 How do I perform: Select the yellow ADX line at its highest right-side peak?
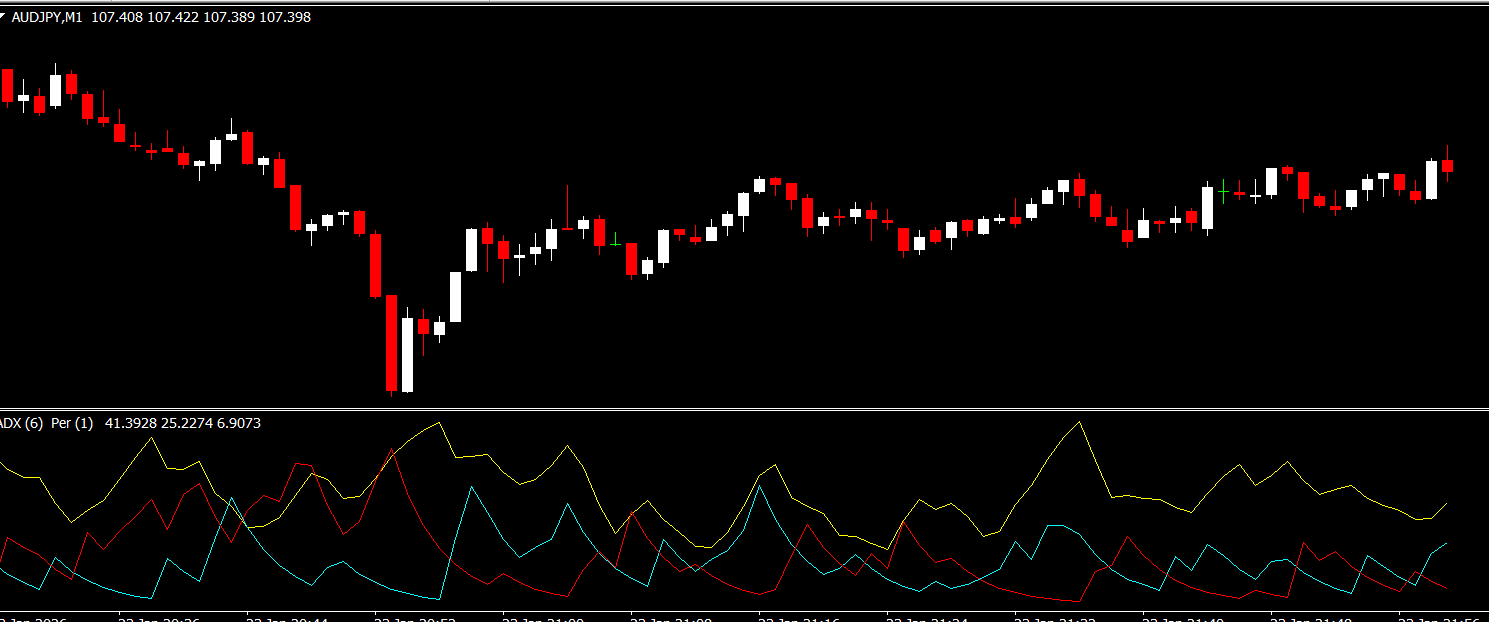tap(1079, 423)
